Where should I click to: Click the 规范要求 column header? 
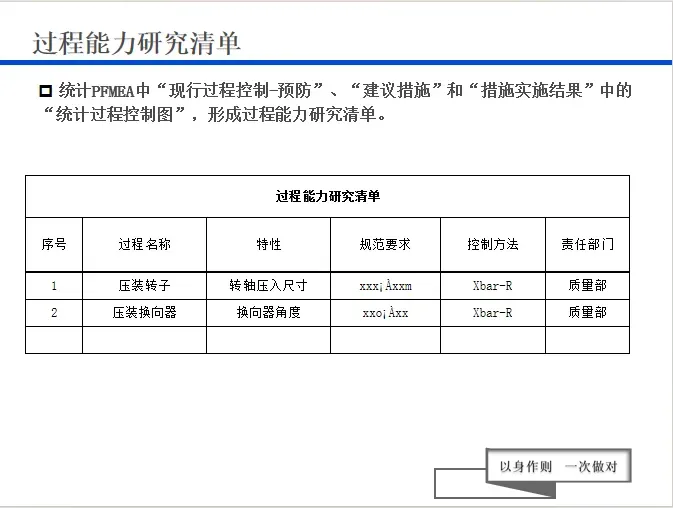[x=385, y=245]
